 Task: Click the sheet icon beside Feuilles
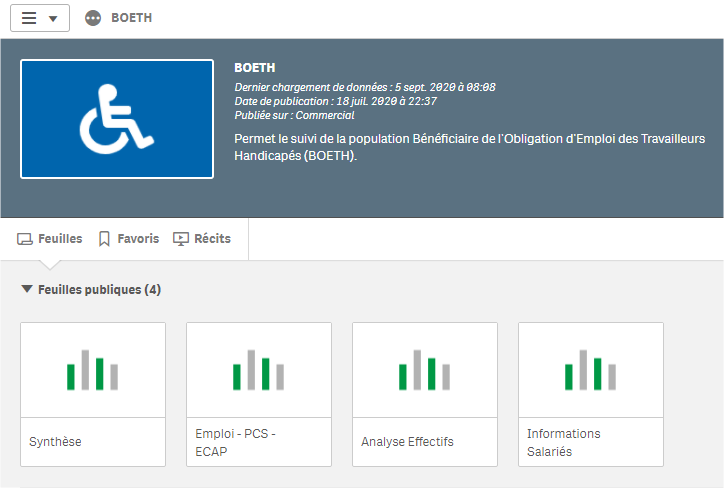click(25, 239)
